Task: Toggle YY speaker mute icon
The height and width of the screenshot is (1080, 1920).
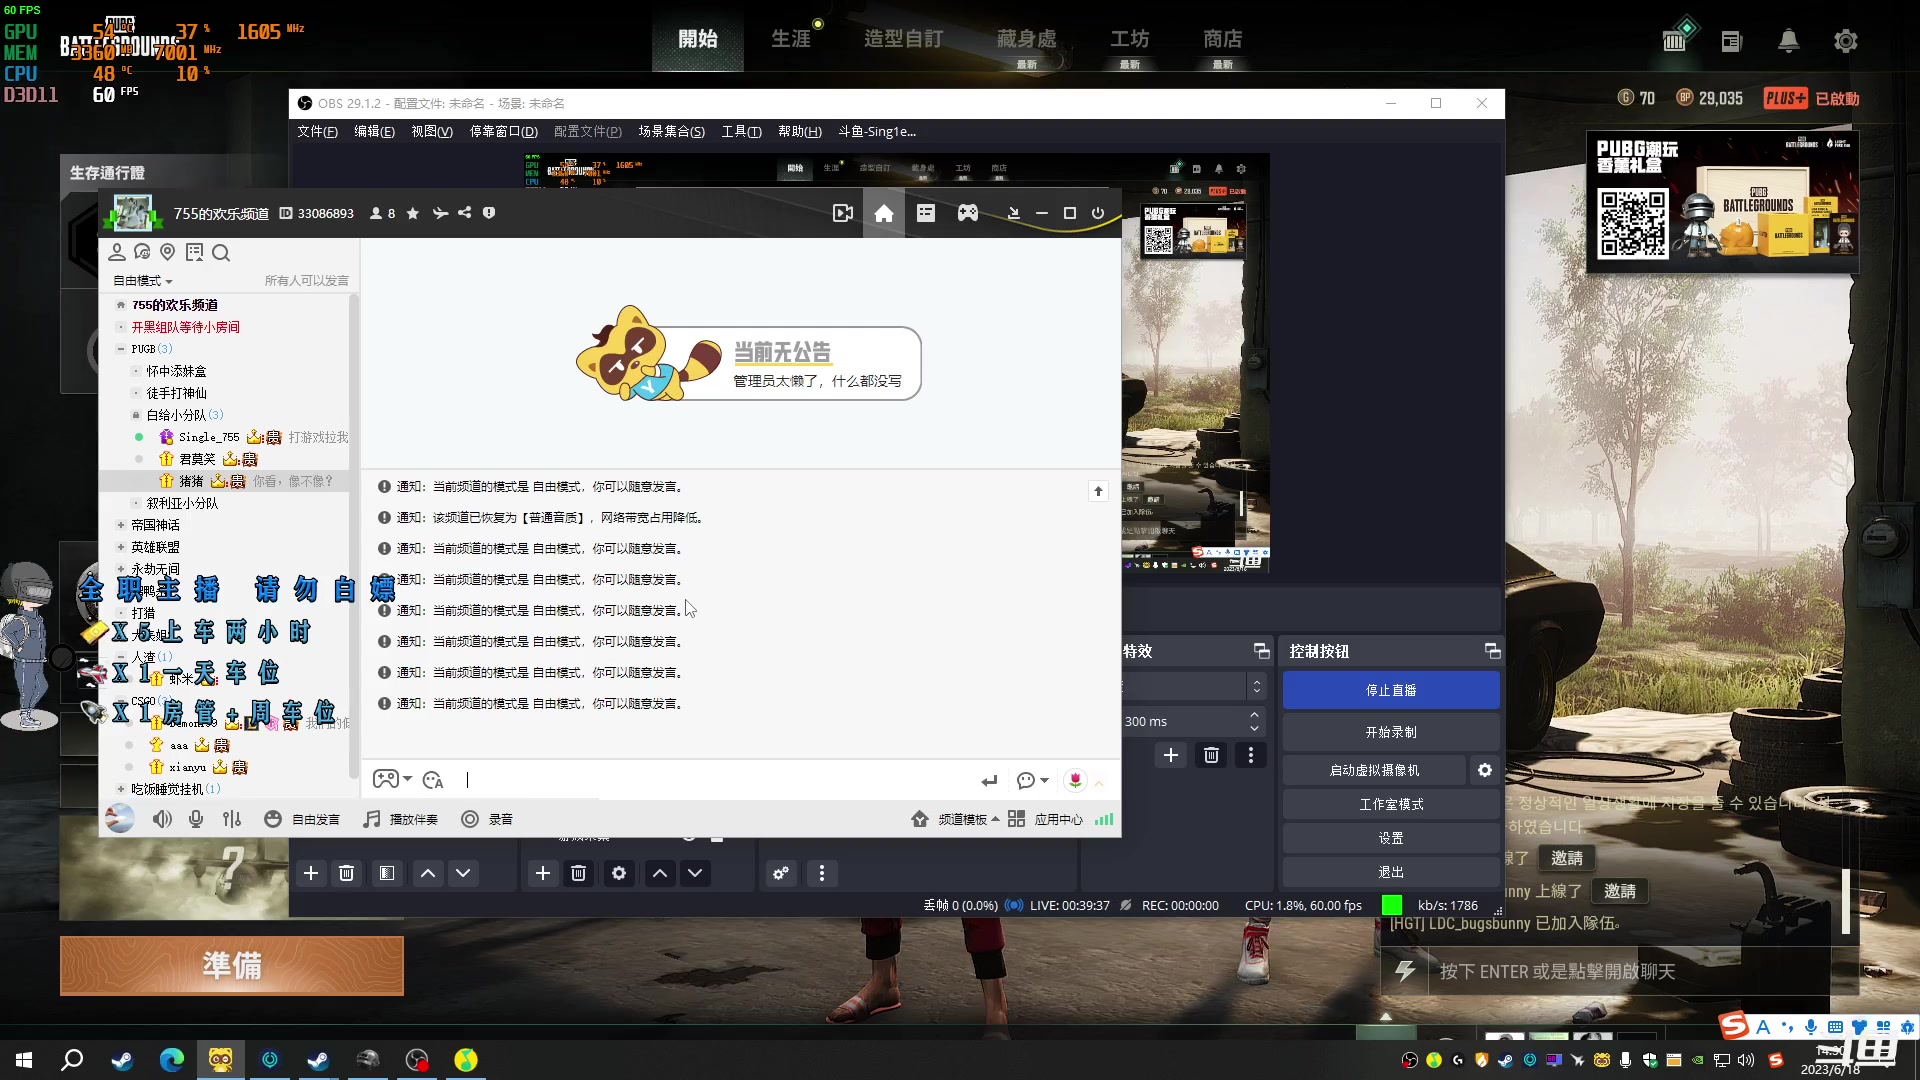Action: (162, 819)
